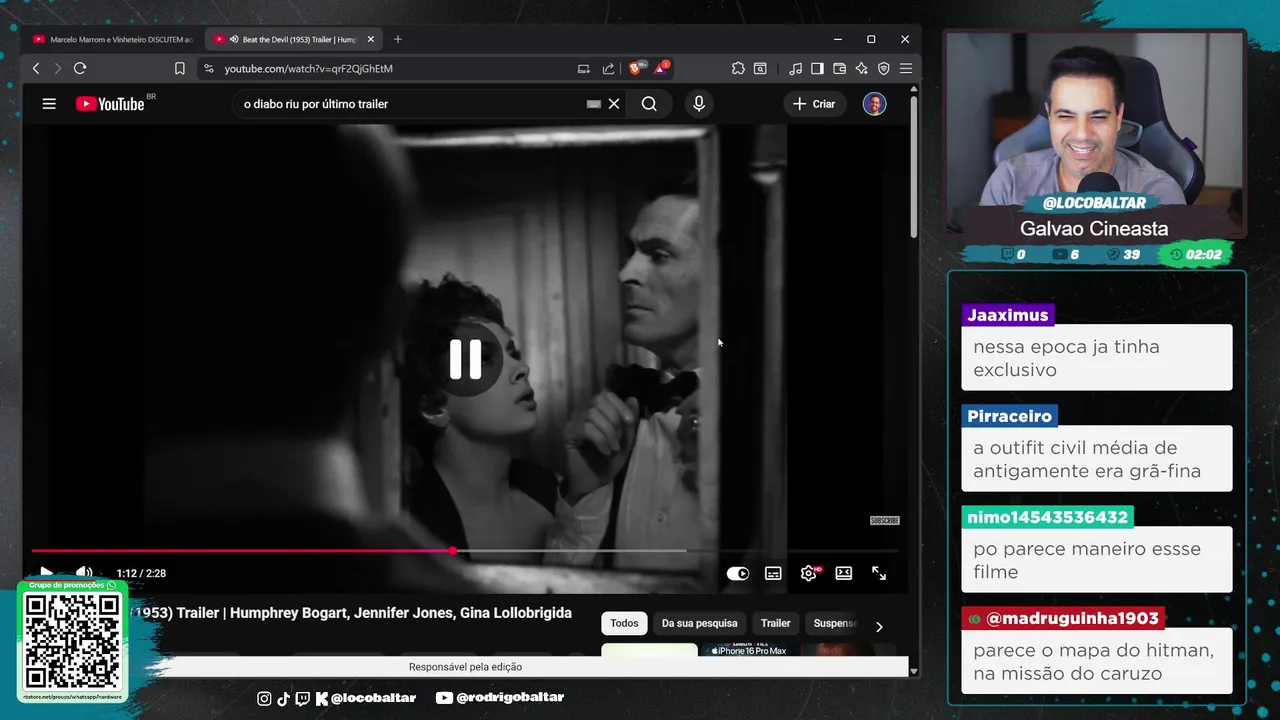Open the browser main menu
1280x720 pixels.
point(906,68)
